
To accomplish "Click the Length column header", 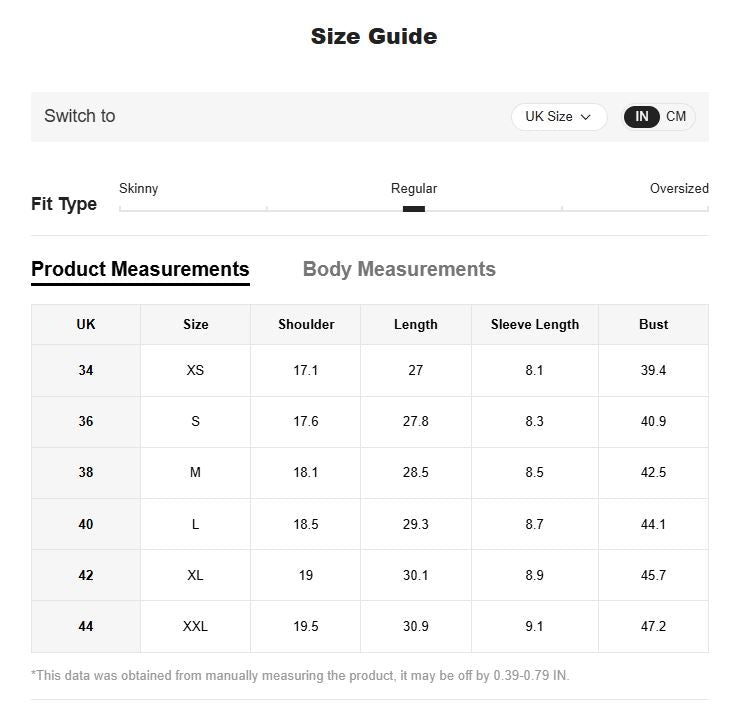I will (x=416, y=325).
